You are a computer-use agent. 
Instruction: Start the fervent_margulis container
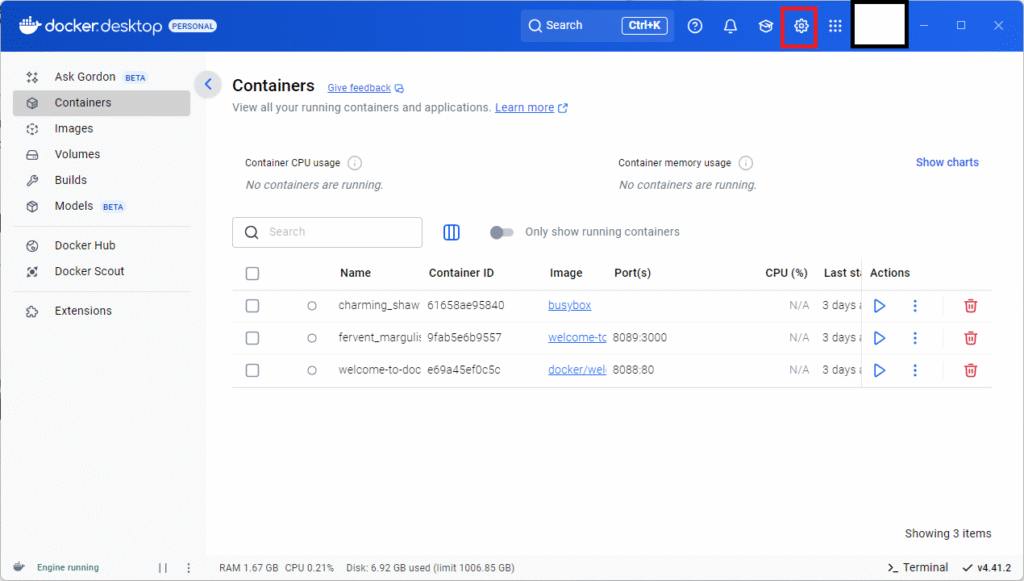880,338
